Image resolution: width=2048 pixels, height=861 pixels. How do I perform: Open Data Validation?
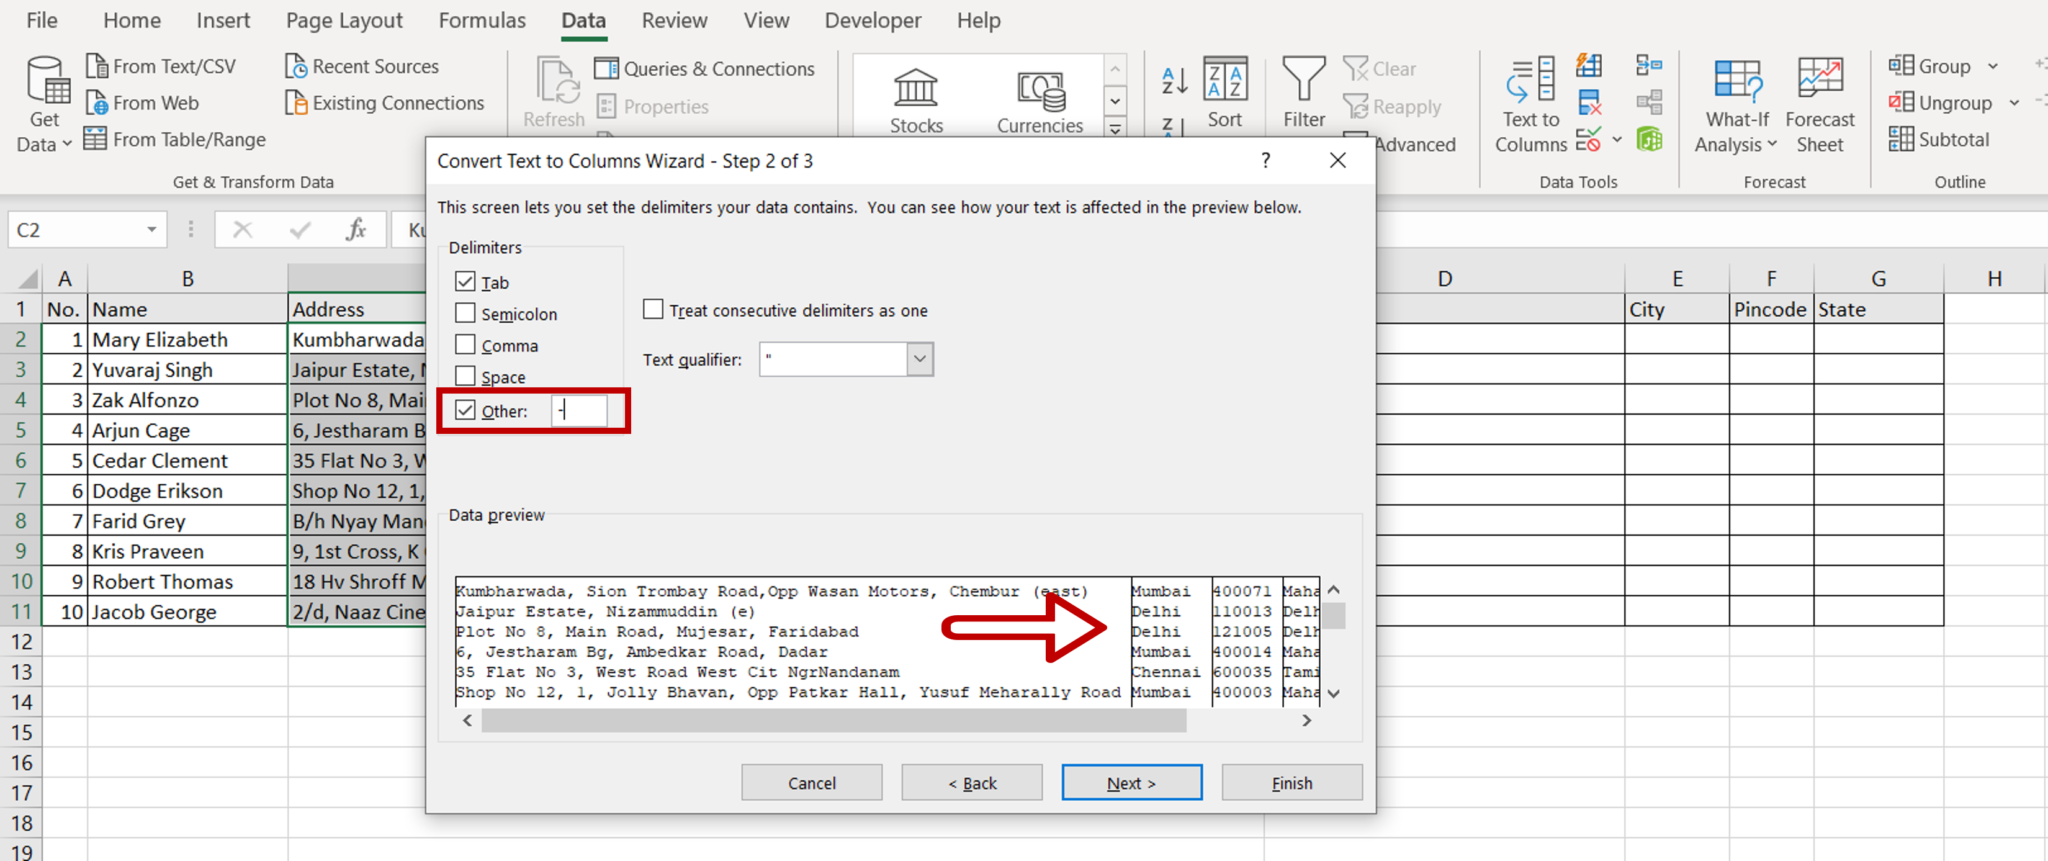coord(1588,139)
